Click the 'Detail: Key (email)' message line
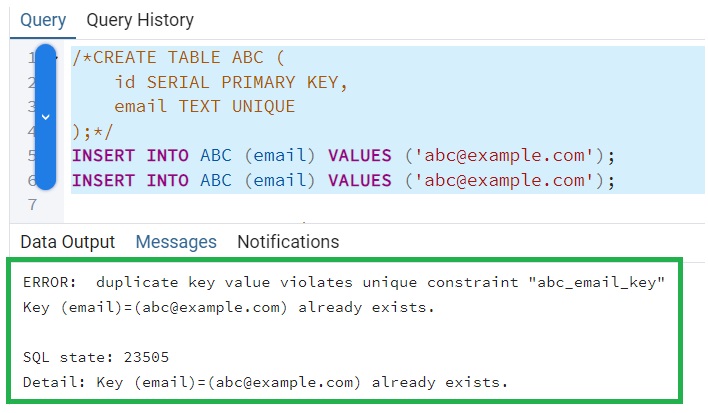This screenshot has width=708, height=413. click(x=265, y=382)
